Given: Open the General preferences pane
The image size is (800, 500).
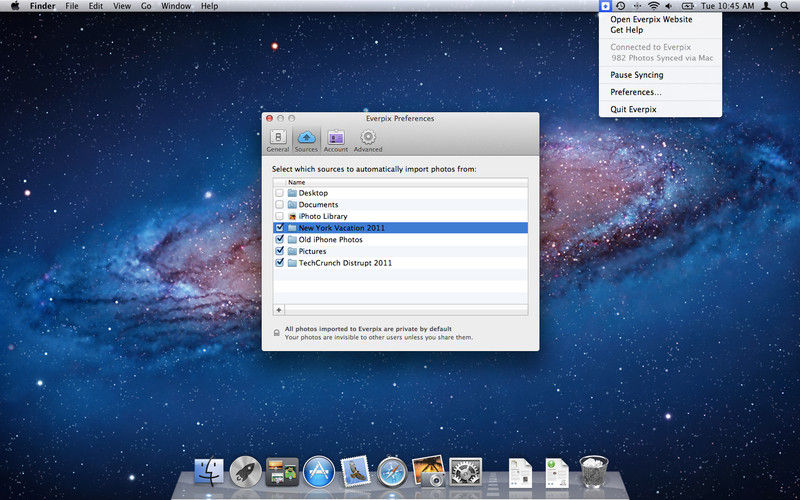Looking at the screenshot, I should coord(278,141).
